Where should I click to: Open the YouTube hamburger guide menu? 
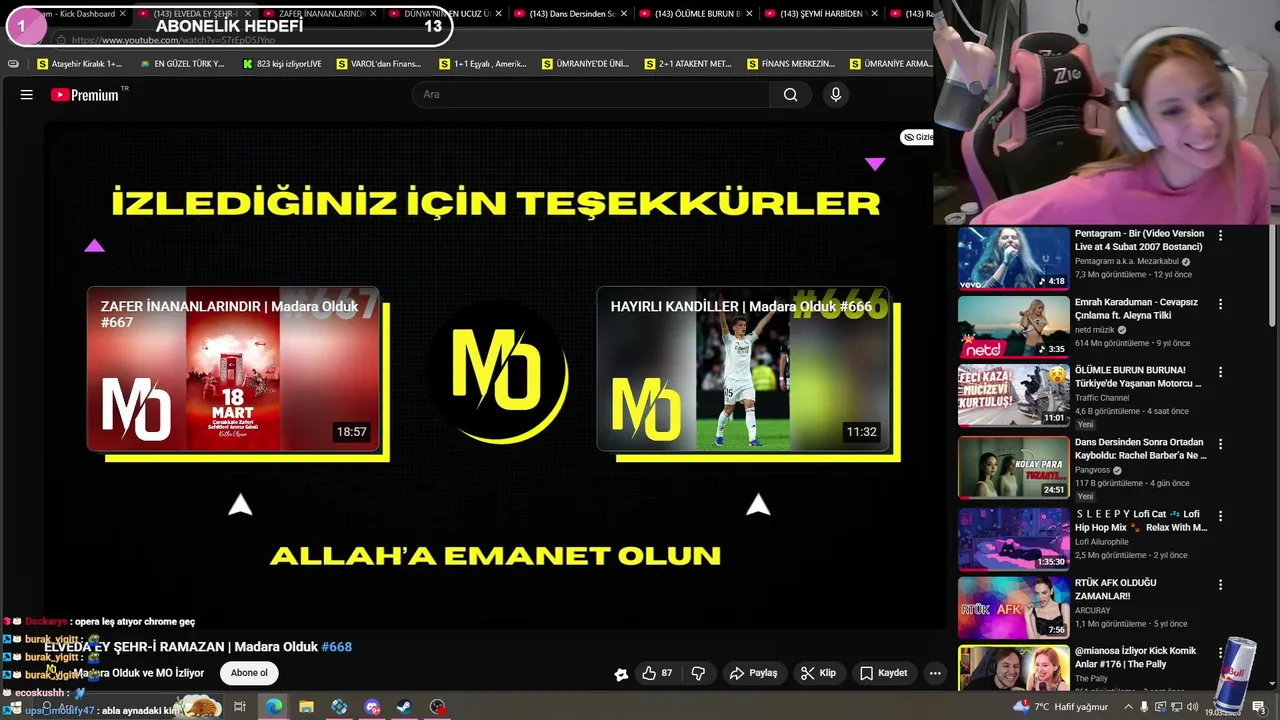[x=27, y=95]
